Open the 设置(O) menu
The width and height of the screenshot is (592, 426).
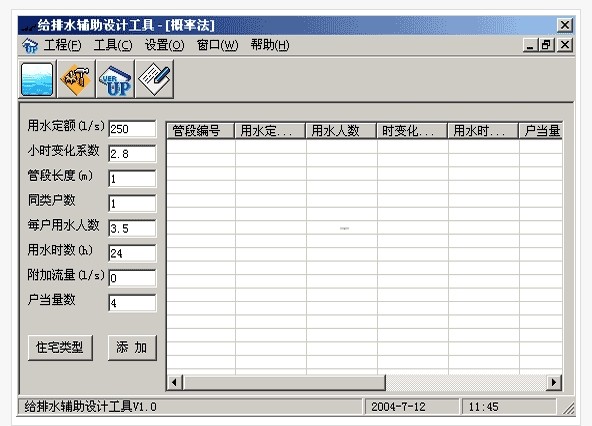[x=165, y=45]
